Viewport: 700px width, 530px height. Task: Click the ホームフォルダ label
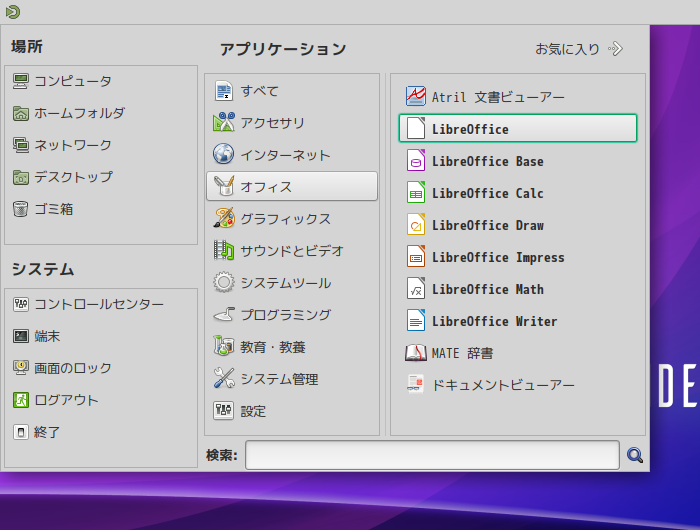79,113
